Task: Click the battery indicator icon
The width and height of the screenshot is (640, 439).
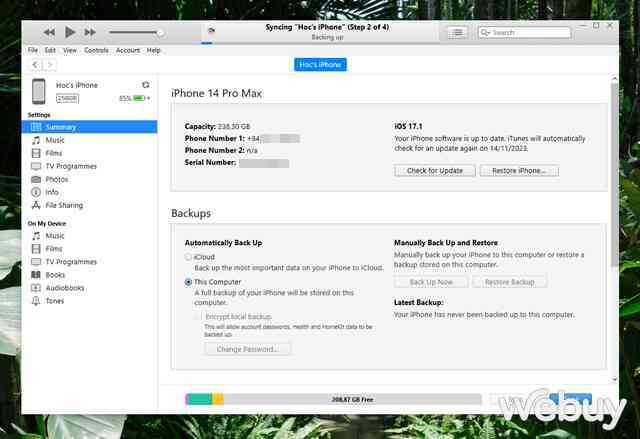Action: click(x=139, y=98)
